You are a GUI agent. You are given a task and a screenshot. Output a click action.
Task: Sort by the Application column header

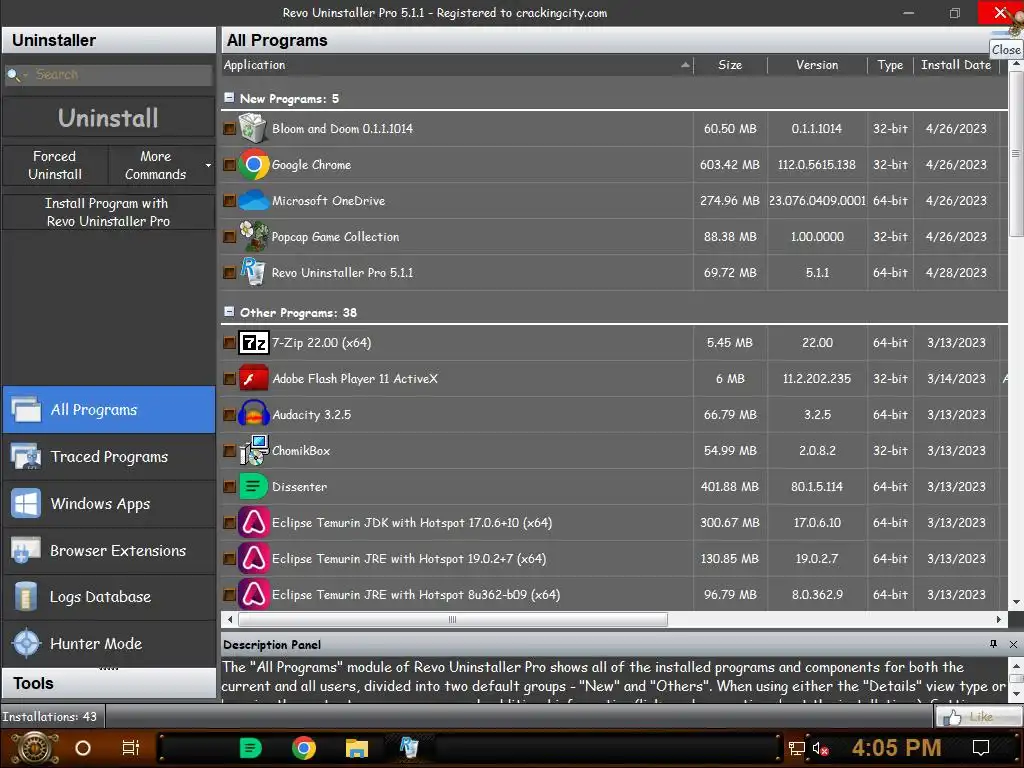click(456, 65)
